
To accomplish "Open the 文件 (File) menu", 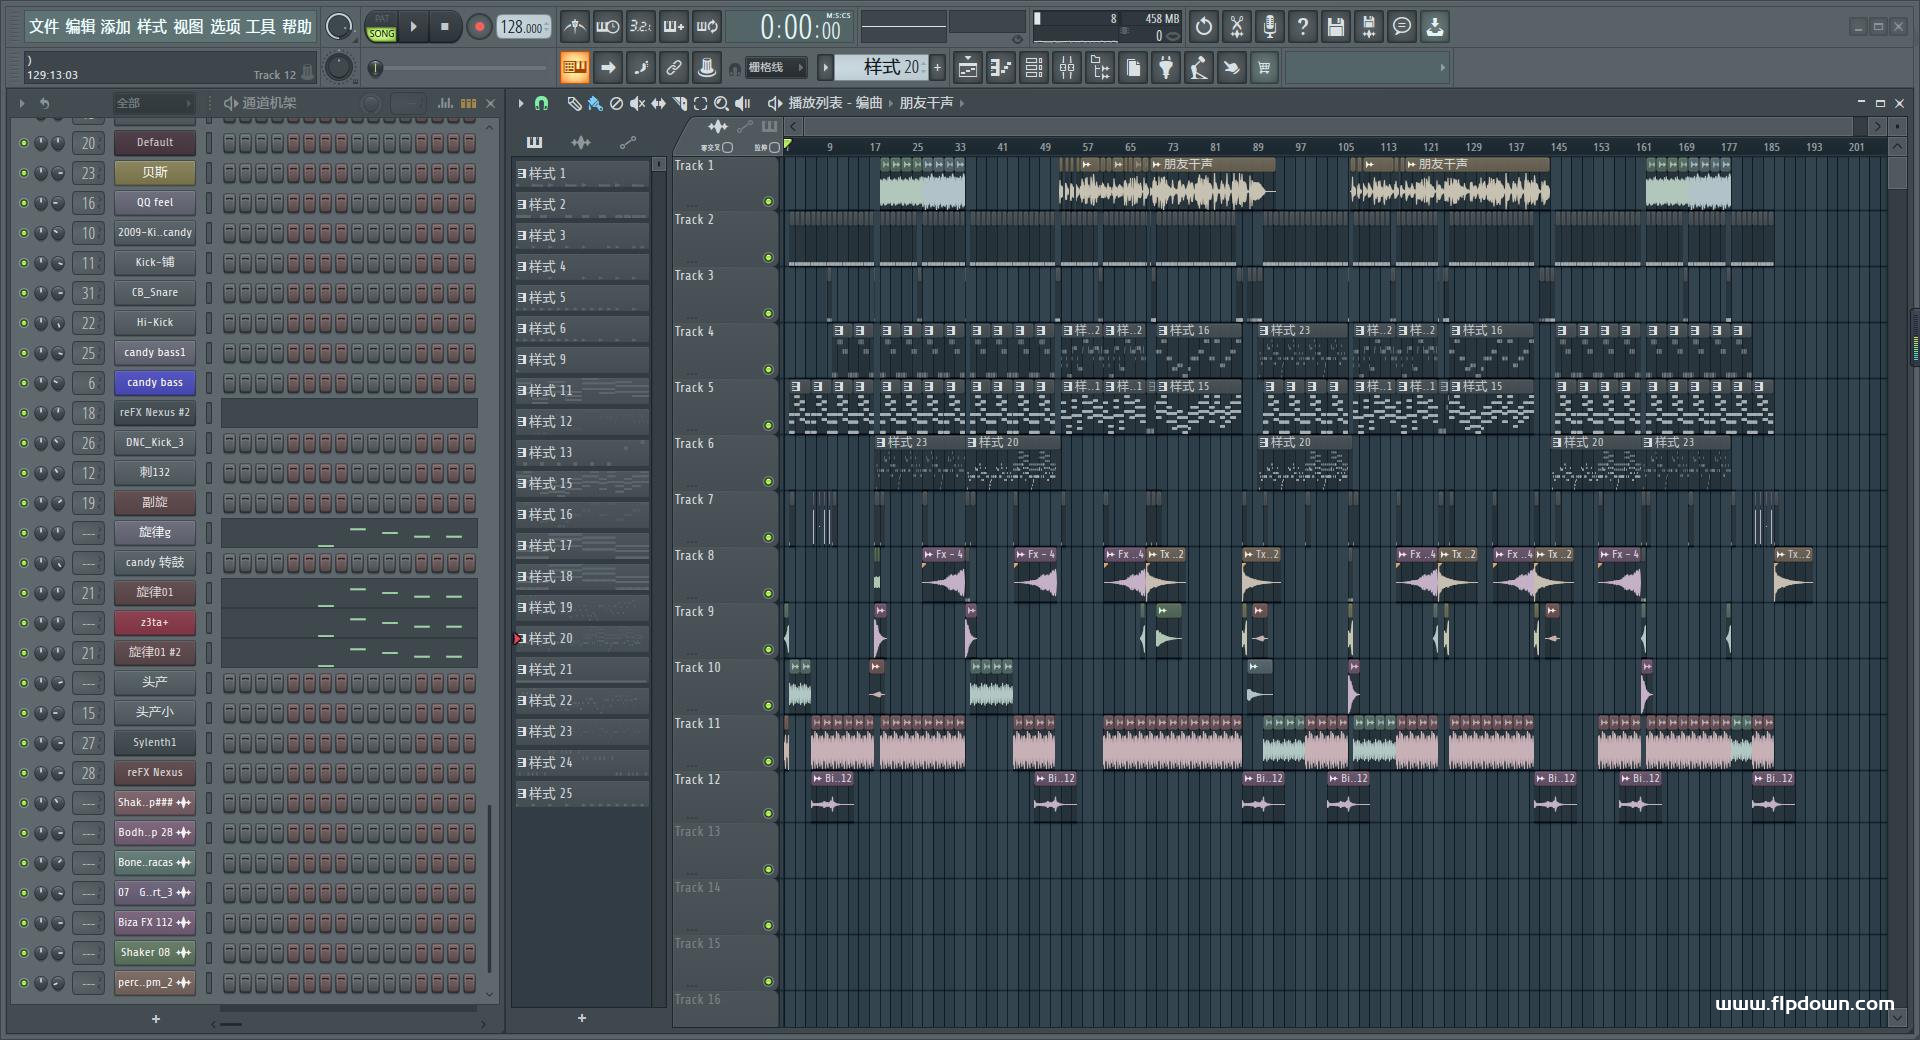I will point(43,27).
